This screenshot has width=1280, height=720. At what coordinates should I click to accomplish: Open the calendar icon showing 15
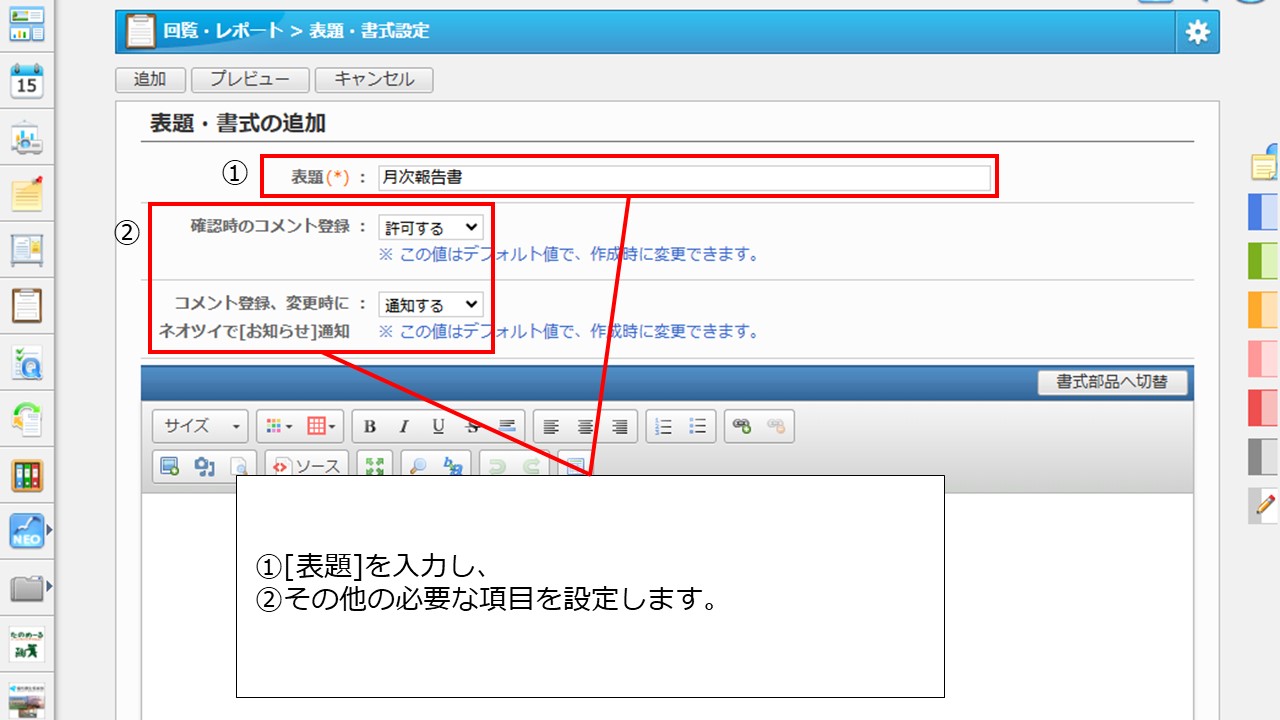click(27, 81)
